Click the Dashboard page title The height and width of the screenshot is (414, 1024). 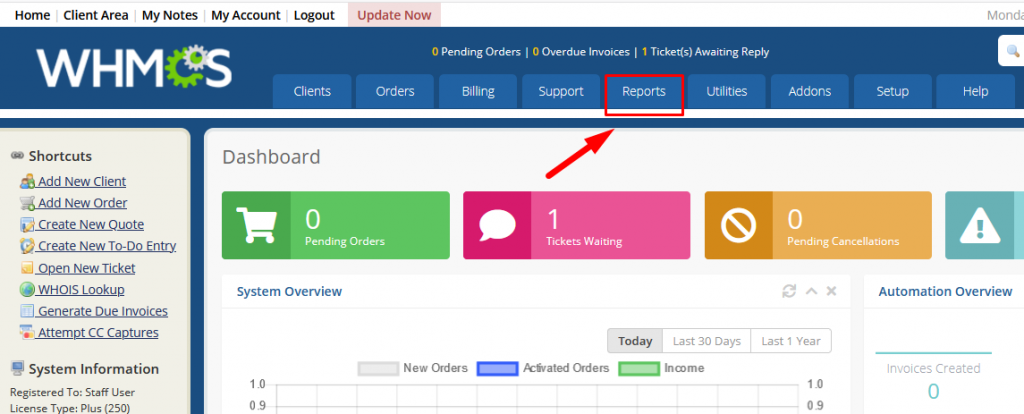[272, 157]
